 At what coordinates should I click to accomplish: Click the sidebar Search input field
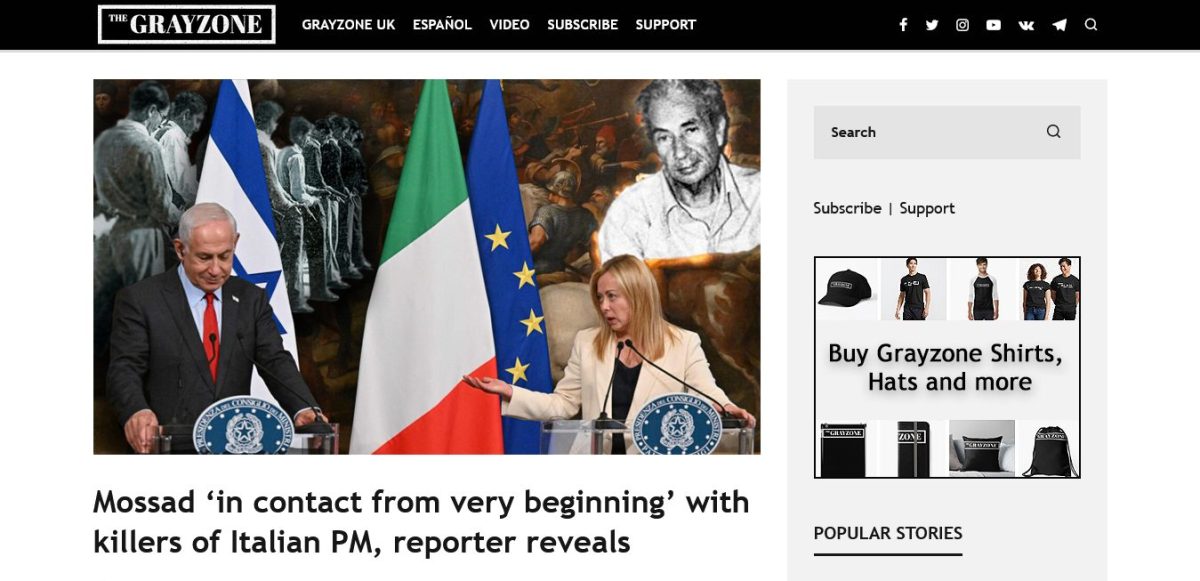pos(947,132)
